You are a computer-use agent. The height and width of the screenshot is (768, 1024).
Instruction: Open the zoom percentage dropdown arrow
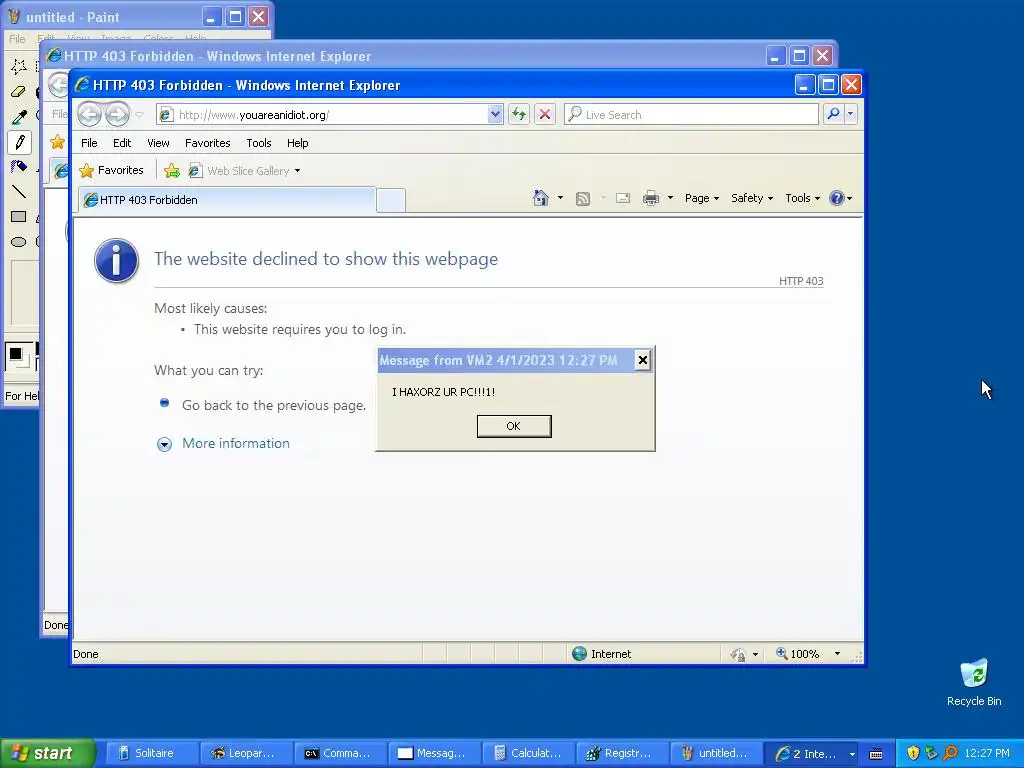(837, 654)
